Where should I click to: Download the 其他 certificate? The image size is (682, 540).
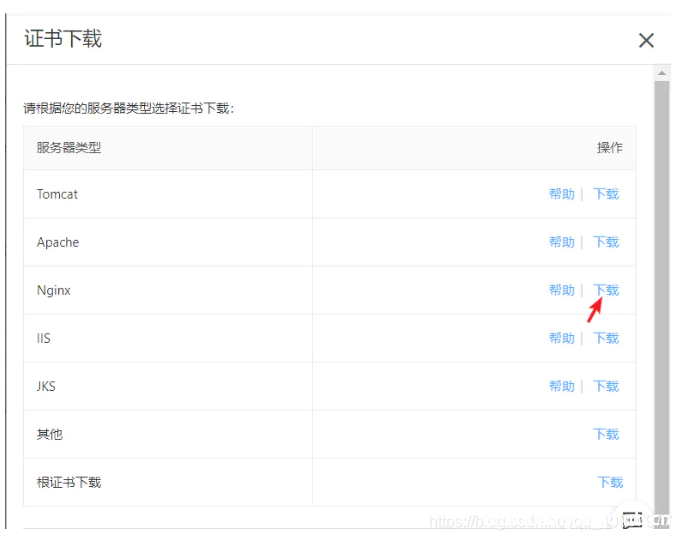click(x=606, y=434)
